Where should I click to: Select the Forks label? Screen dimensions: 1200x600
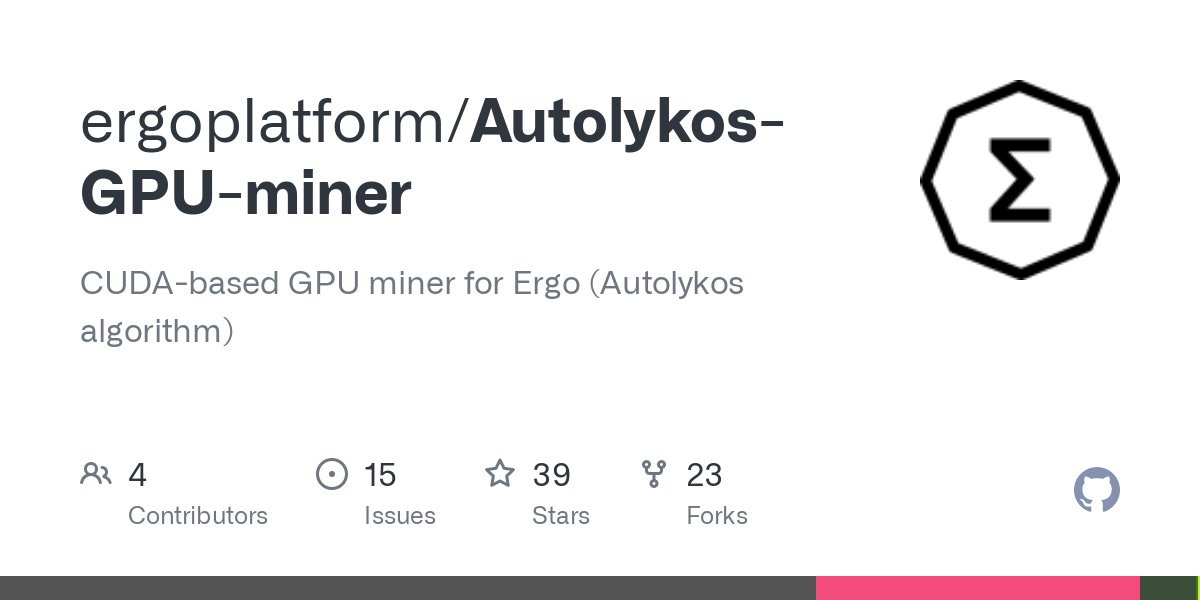[x=717, y=516]
